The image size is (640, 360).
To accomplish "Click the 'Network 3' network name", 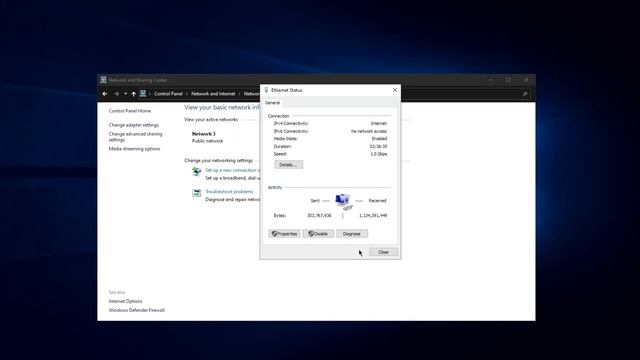I will [203, 134].
